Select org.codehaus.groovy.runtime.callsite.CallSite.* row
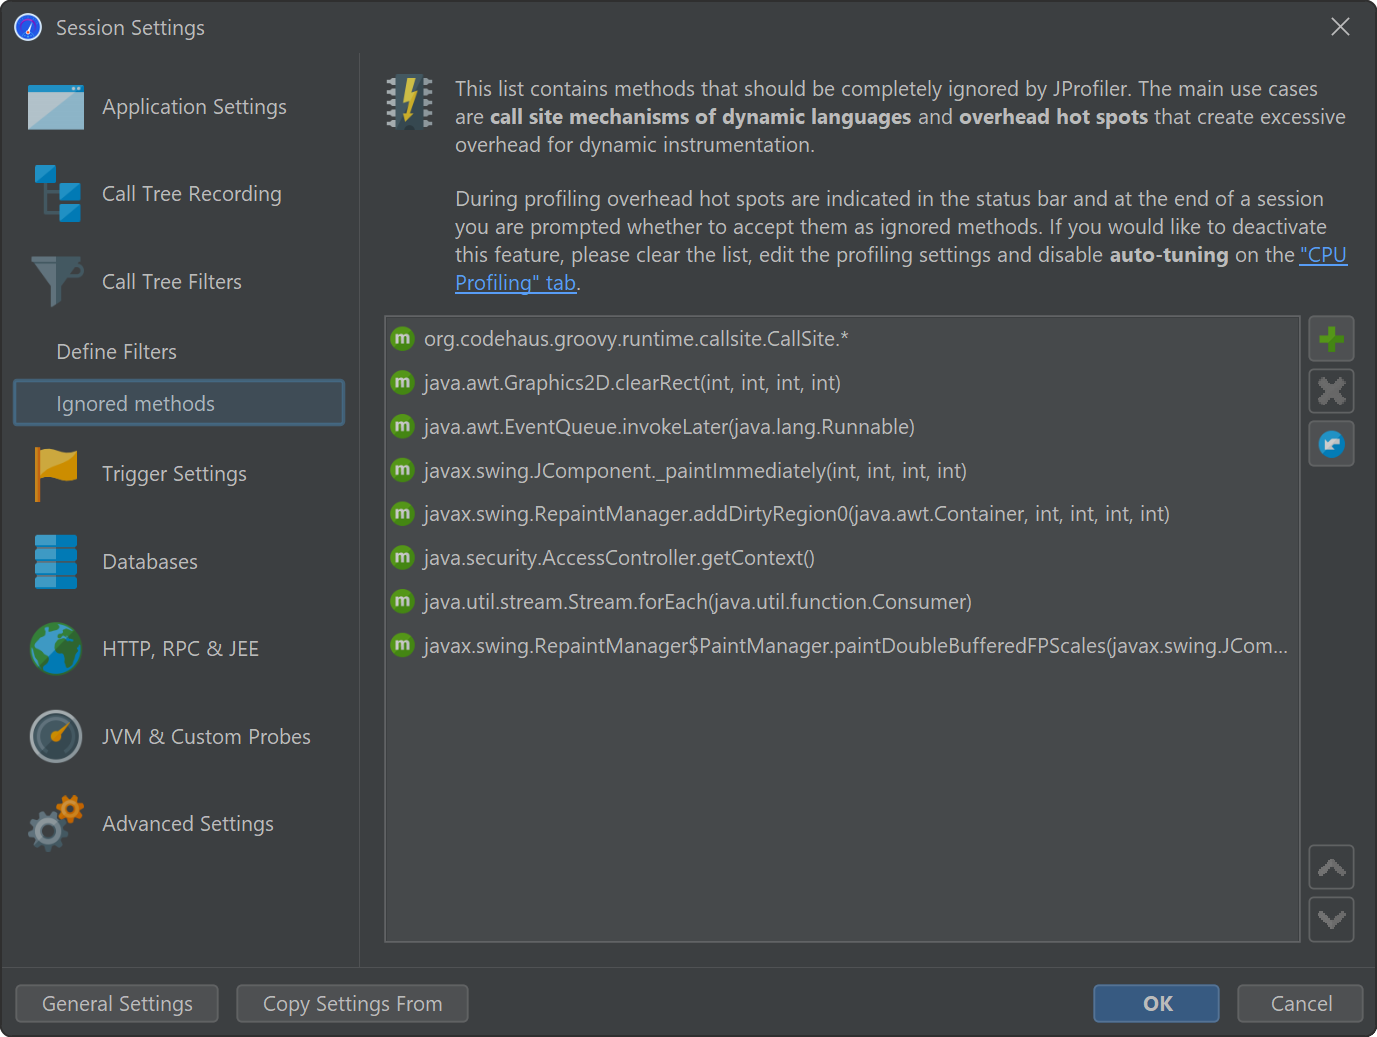The height and width of the screenshot is (1037, 1377). click(x=842, y=338)
